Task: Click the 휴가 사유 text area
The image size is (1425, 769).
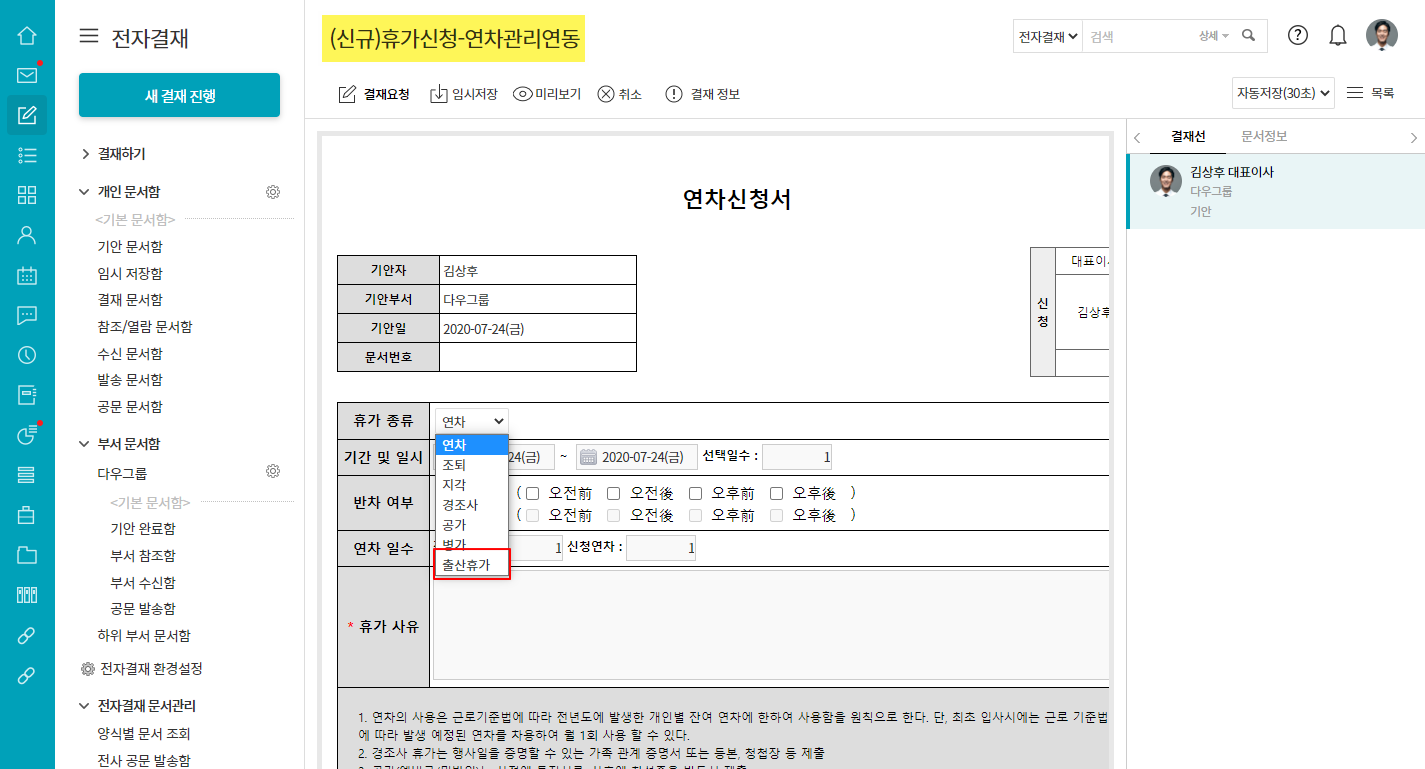Action: pos(770,625)
